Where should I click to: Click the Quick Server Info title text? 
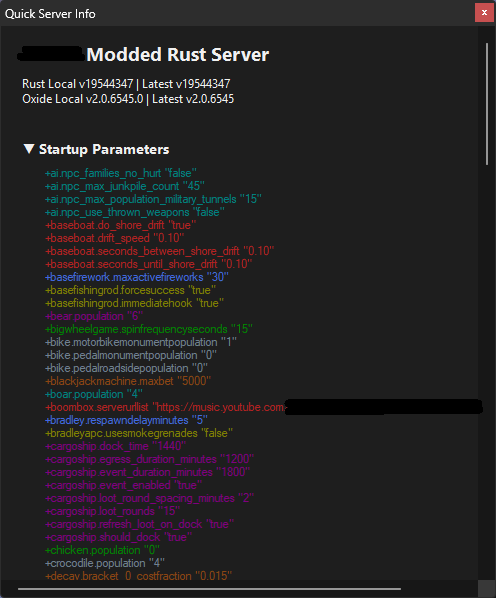[x=50, y=14]
